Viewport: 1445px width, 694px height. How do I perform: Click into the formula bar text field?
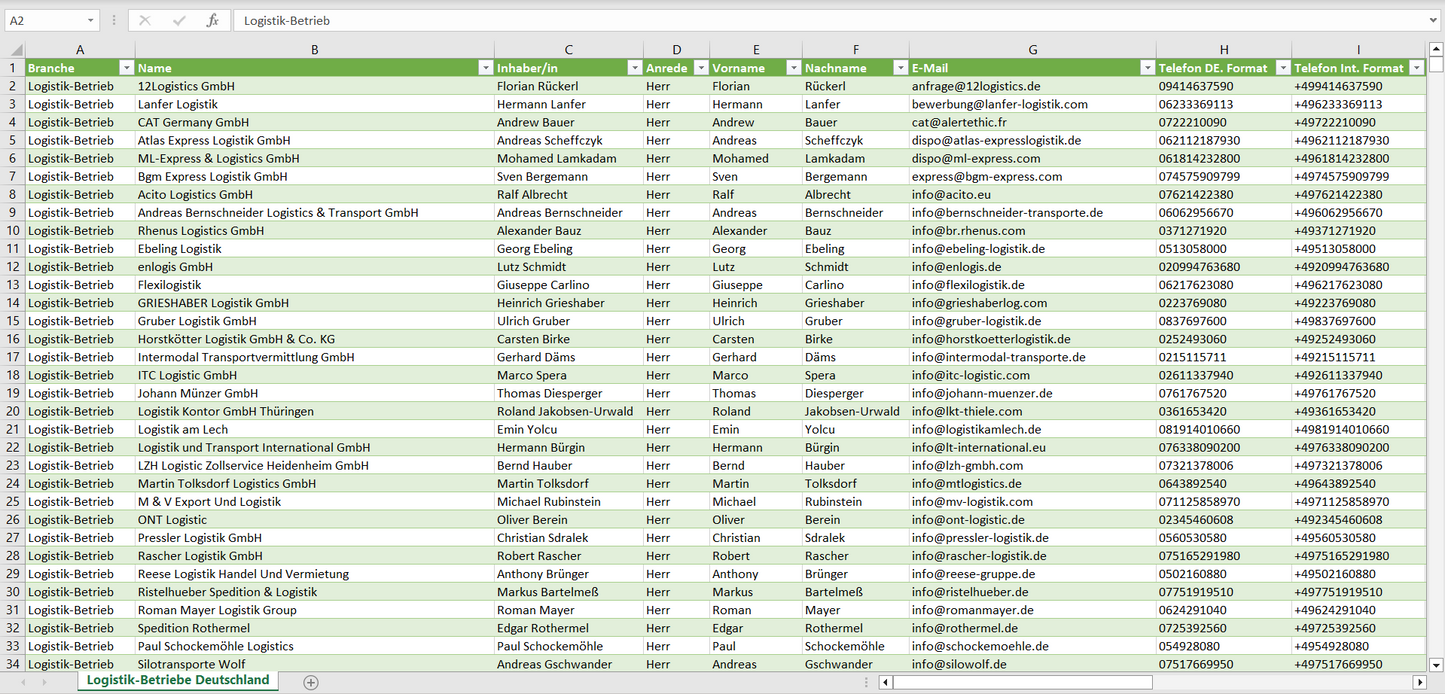tap(800, 20)
